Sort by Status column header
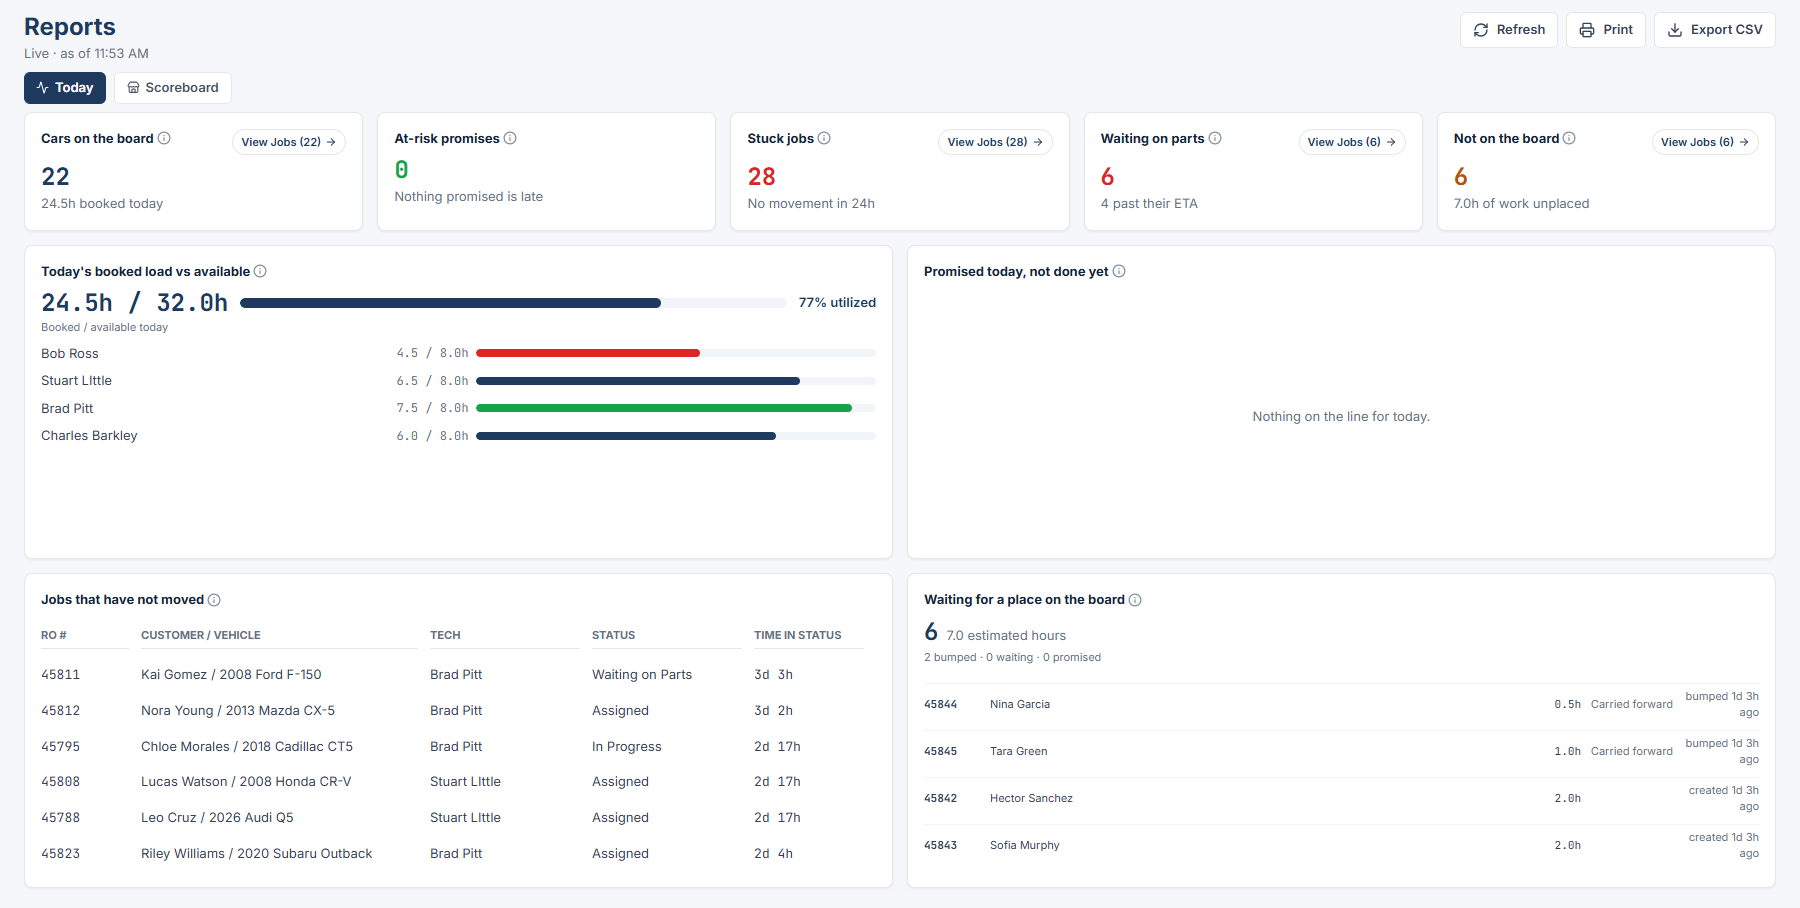Screen dimensions: 1800x908 [x=614, y=635]
